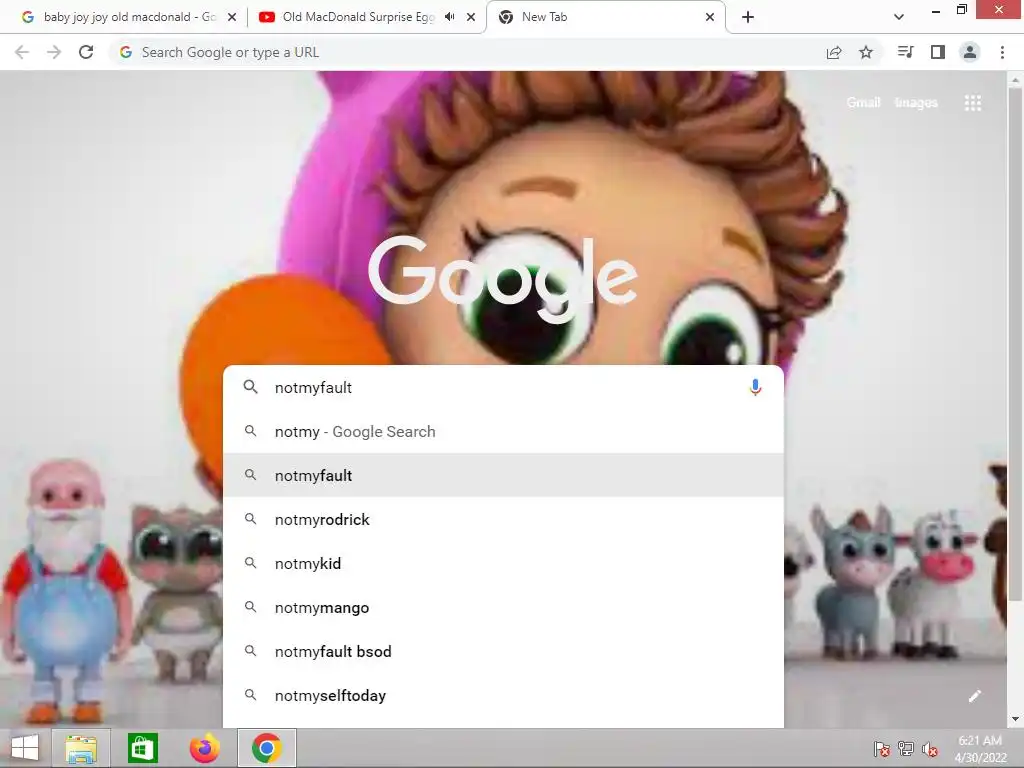Reload the current page
Screen dimensions: 1024x768
pos(86,52)
